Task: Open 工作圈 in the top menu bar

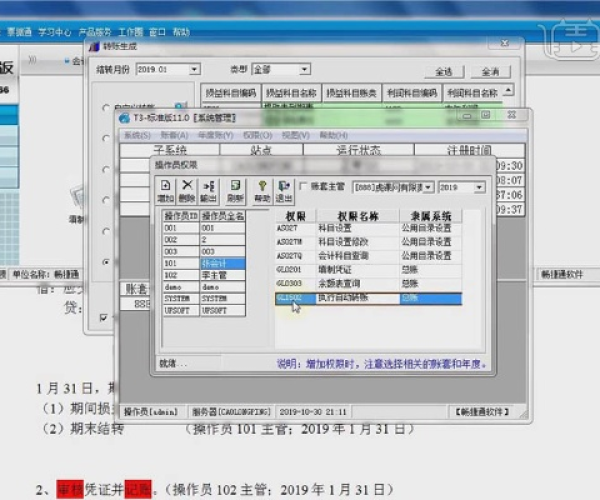Action: 130,32
